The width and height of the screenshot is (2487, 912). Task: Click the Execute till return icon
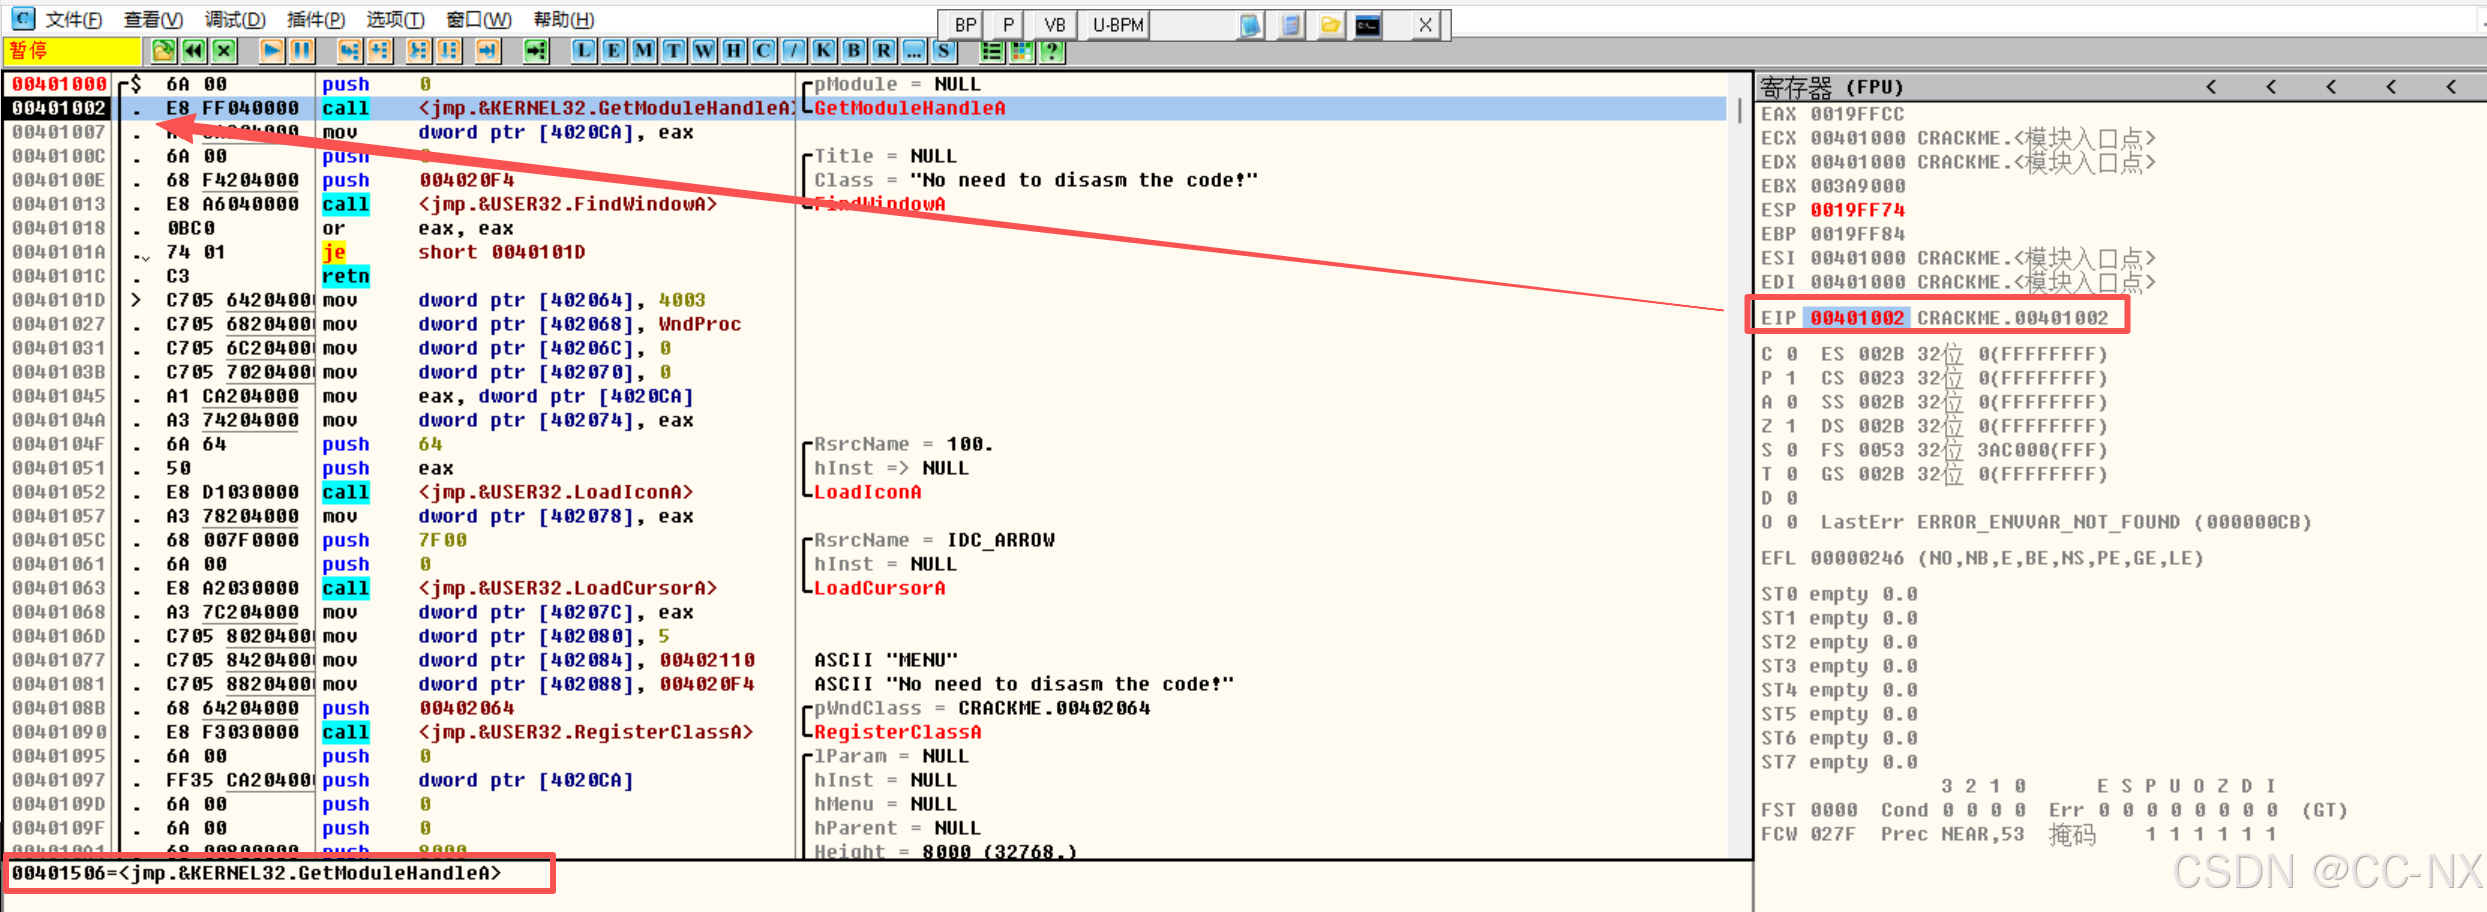tap(488, 50)
